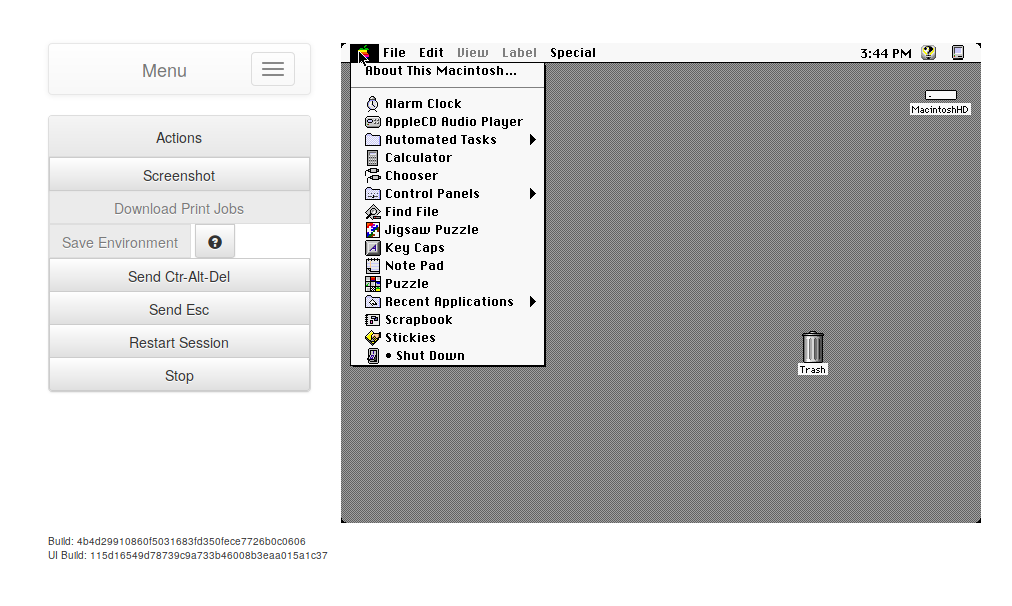Click the Note Pad icon
This screenshot has height=606, width=1012.
point(372,265)
